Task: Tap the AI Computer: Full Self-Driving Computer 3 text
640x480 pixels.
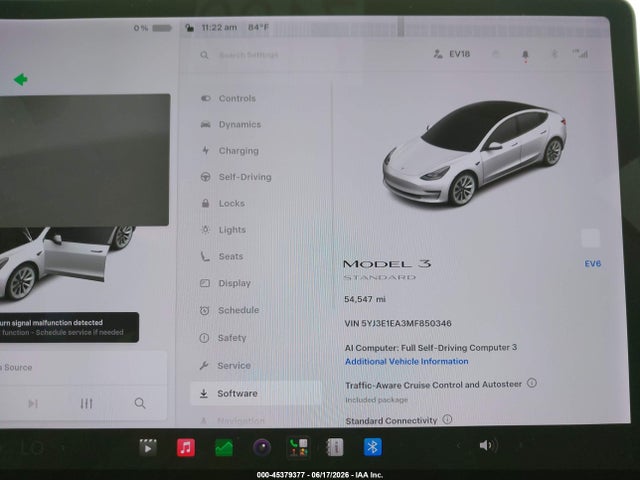Action: click(x=431, y=348)
